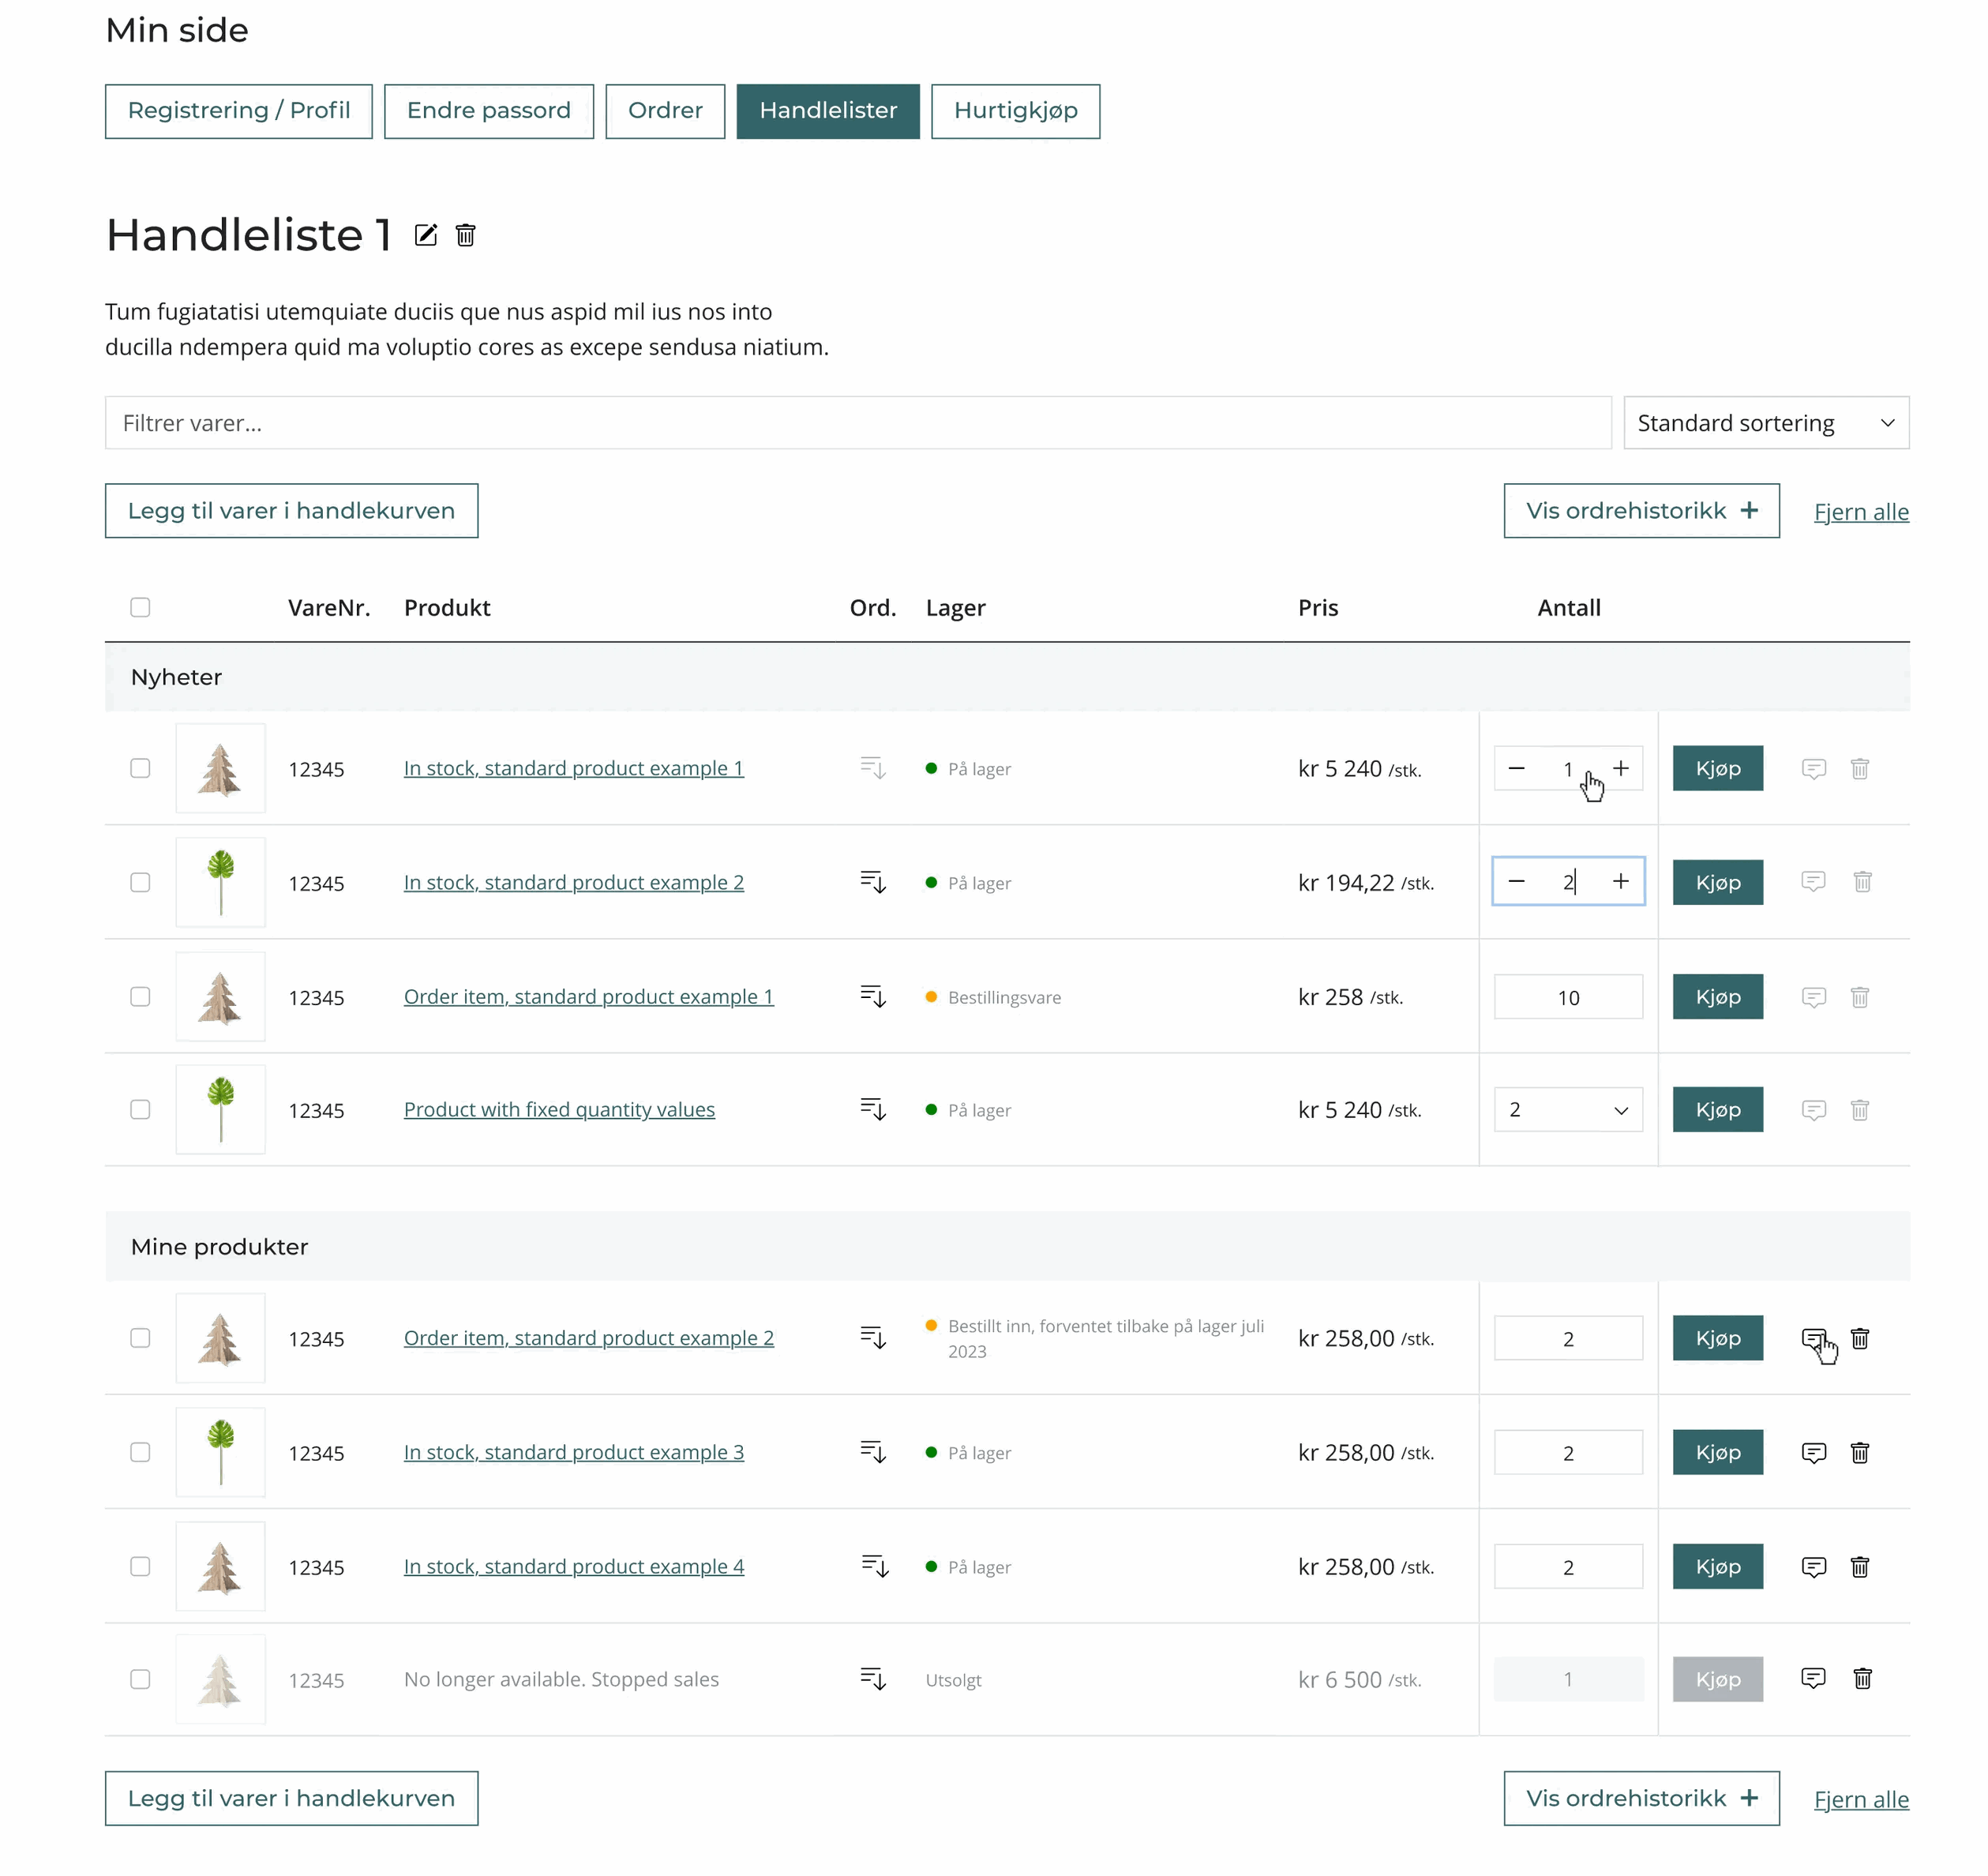Open the Standard sortering dropdown
This screenshot has height=1876, width=1988.
(1765, 423)
